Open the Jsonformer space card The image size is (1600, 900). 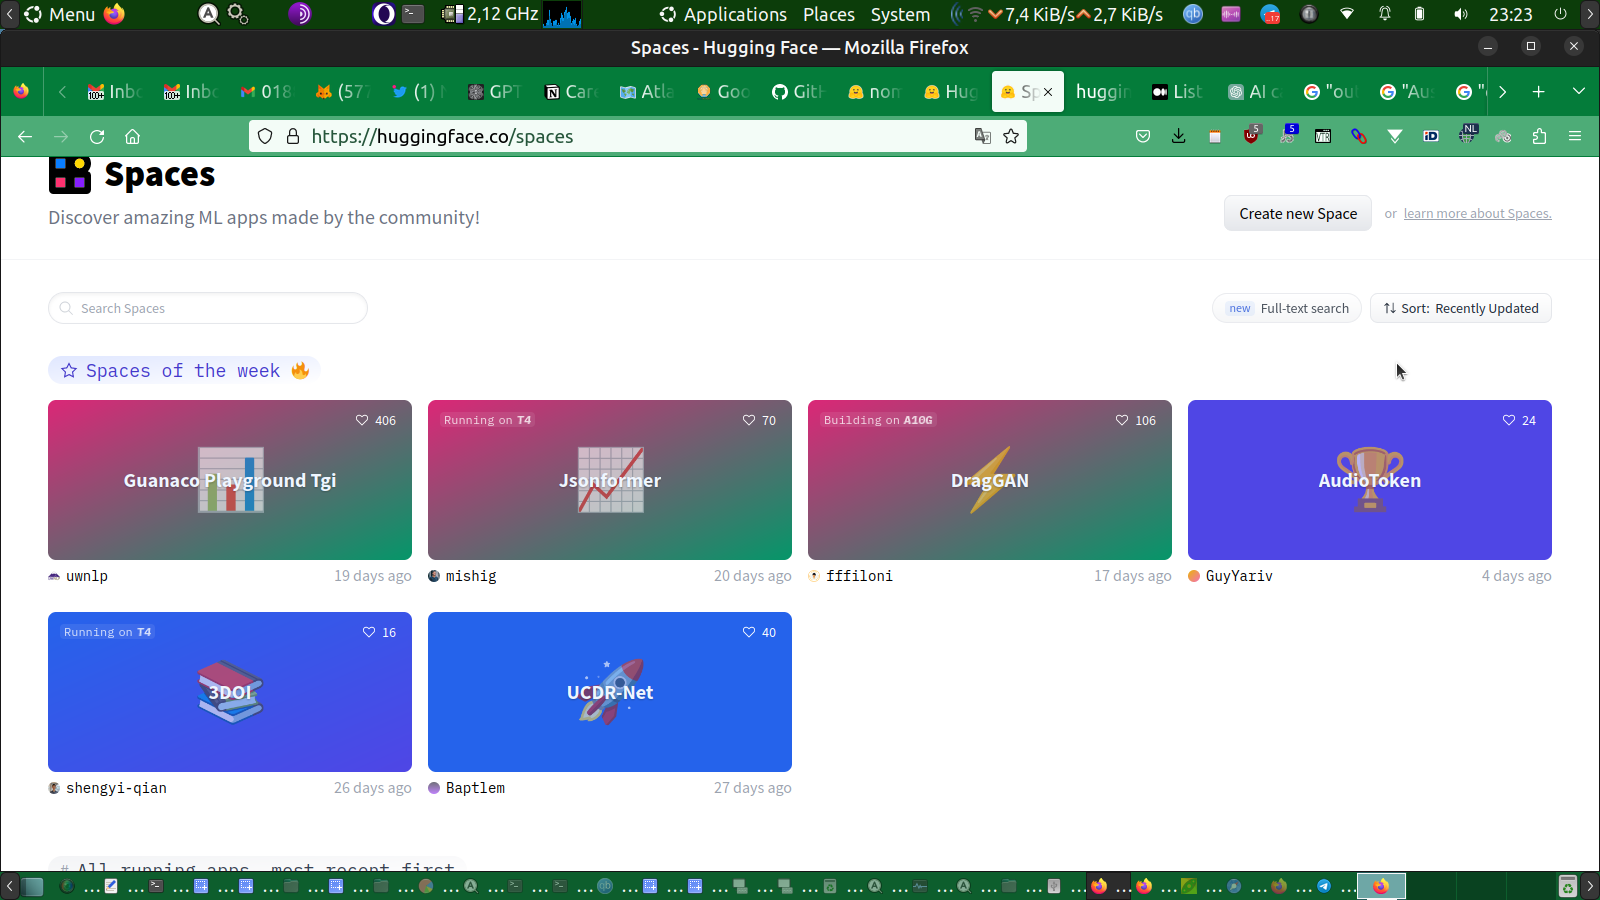(610, 480)
